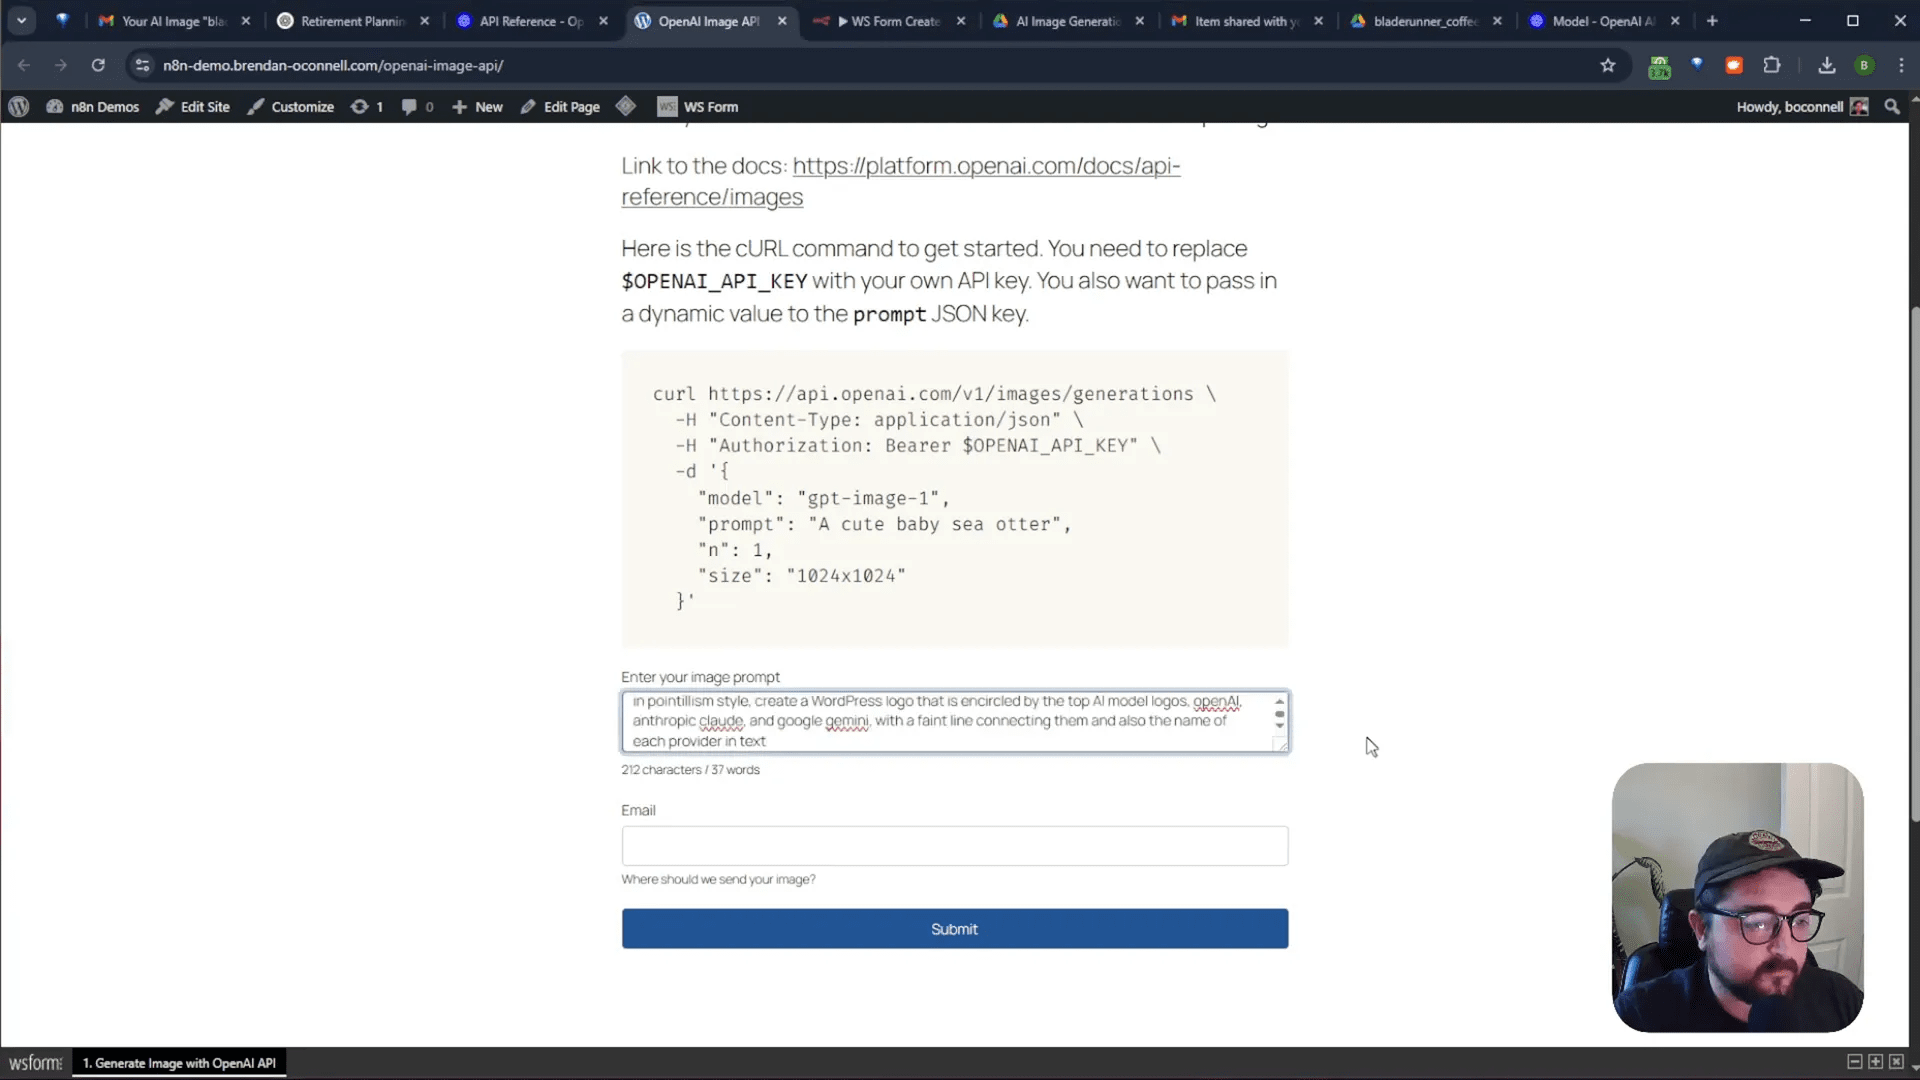Click the prompt textarea scroll down arrow
Screen dimensions: 1920x1080
tap(1279, 726)
